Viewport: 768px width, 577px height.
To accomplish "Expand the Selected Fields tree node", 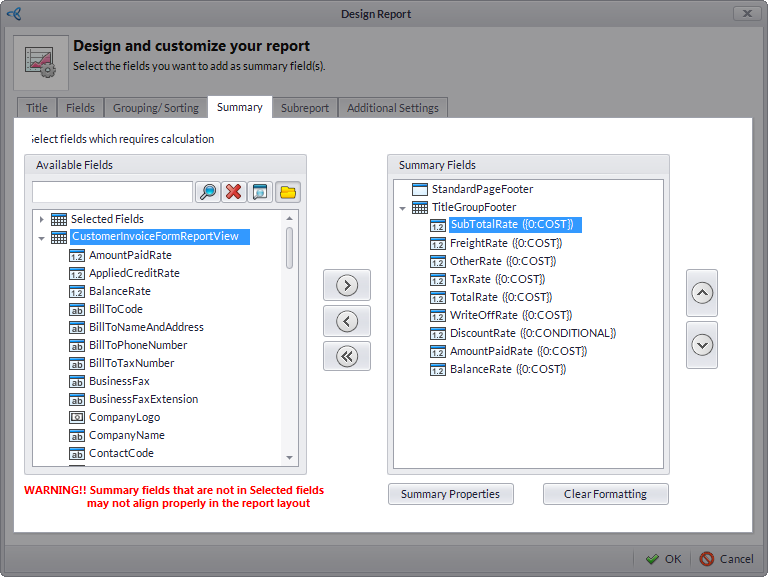I will click(x=41, y=219).
